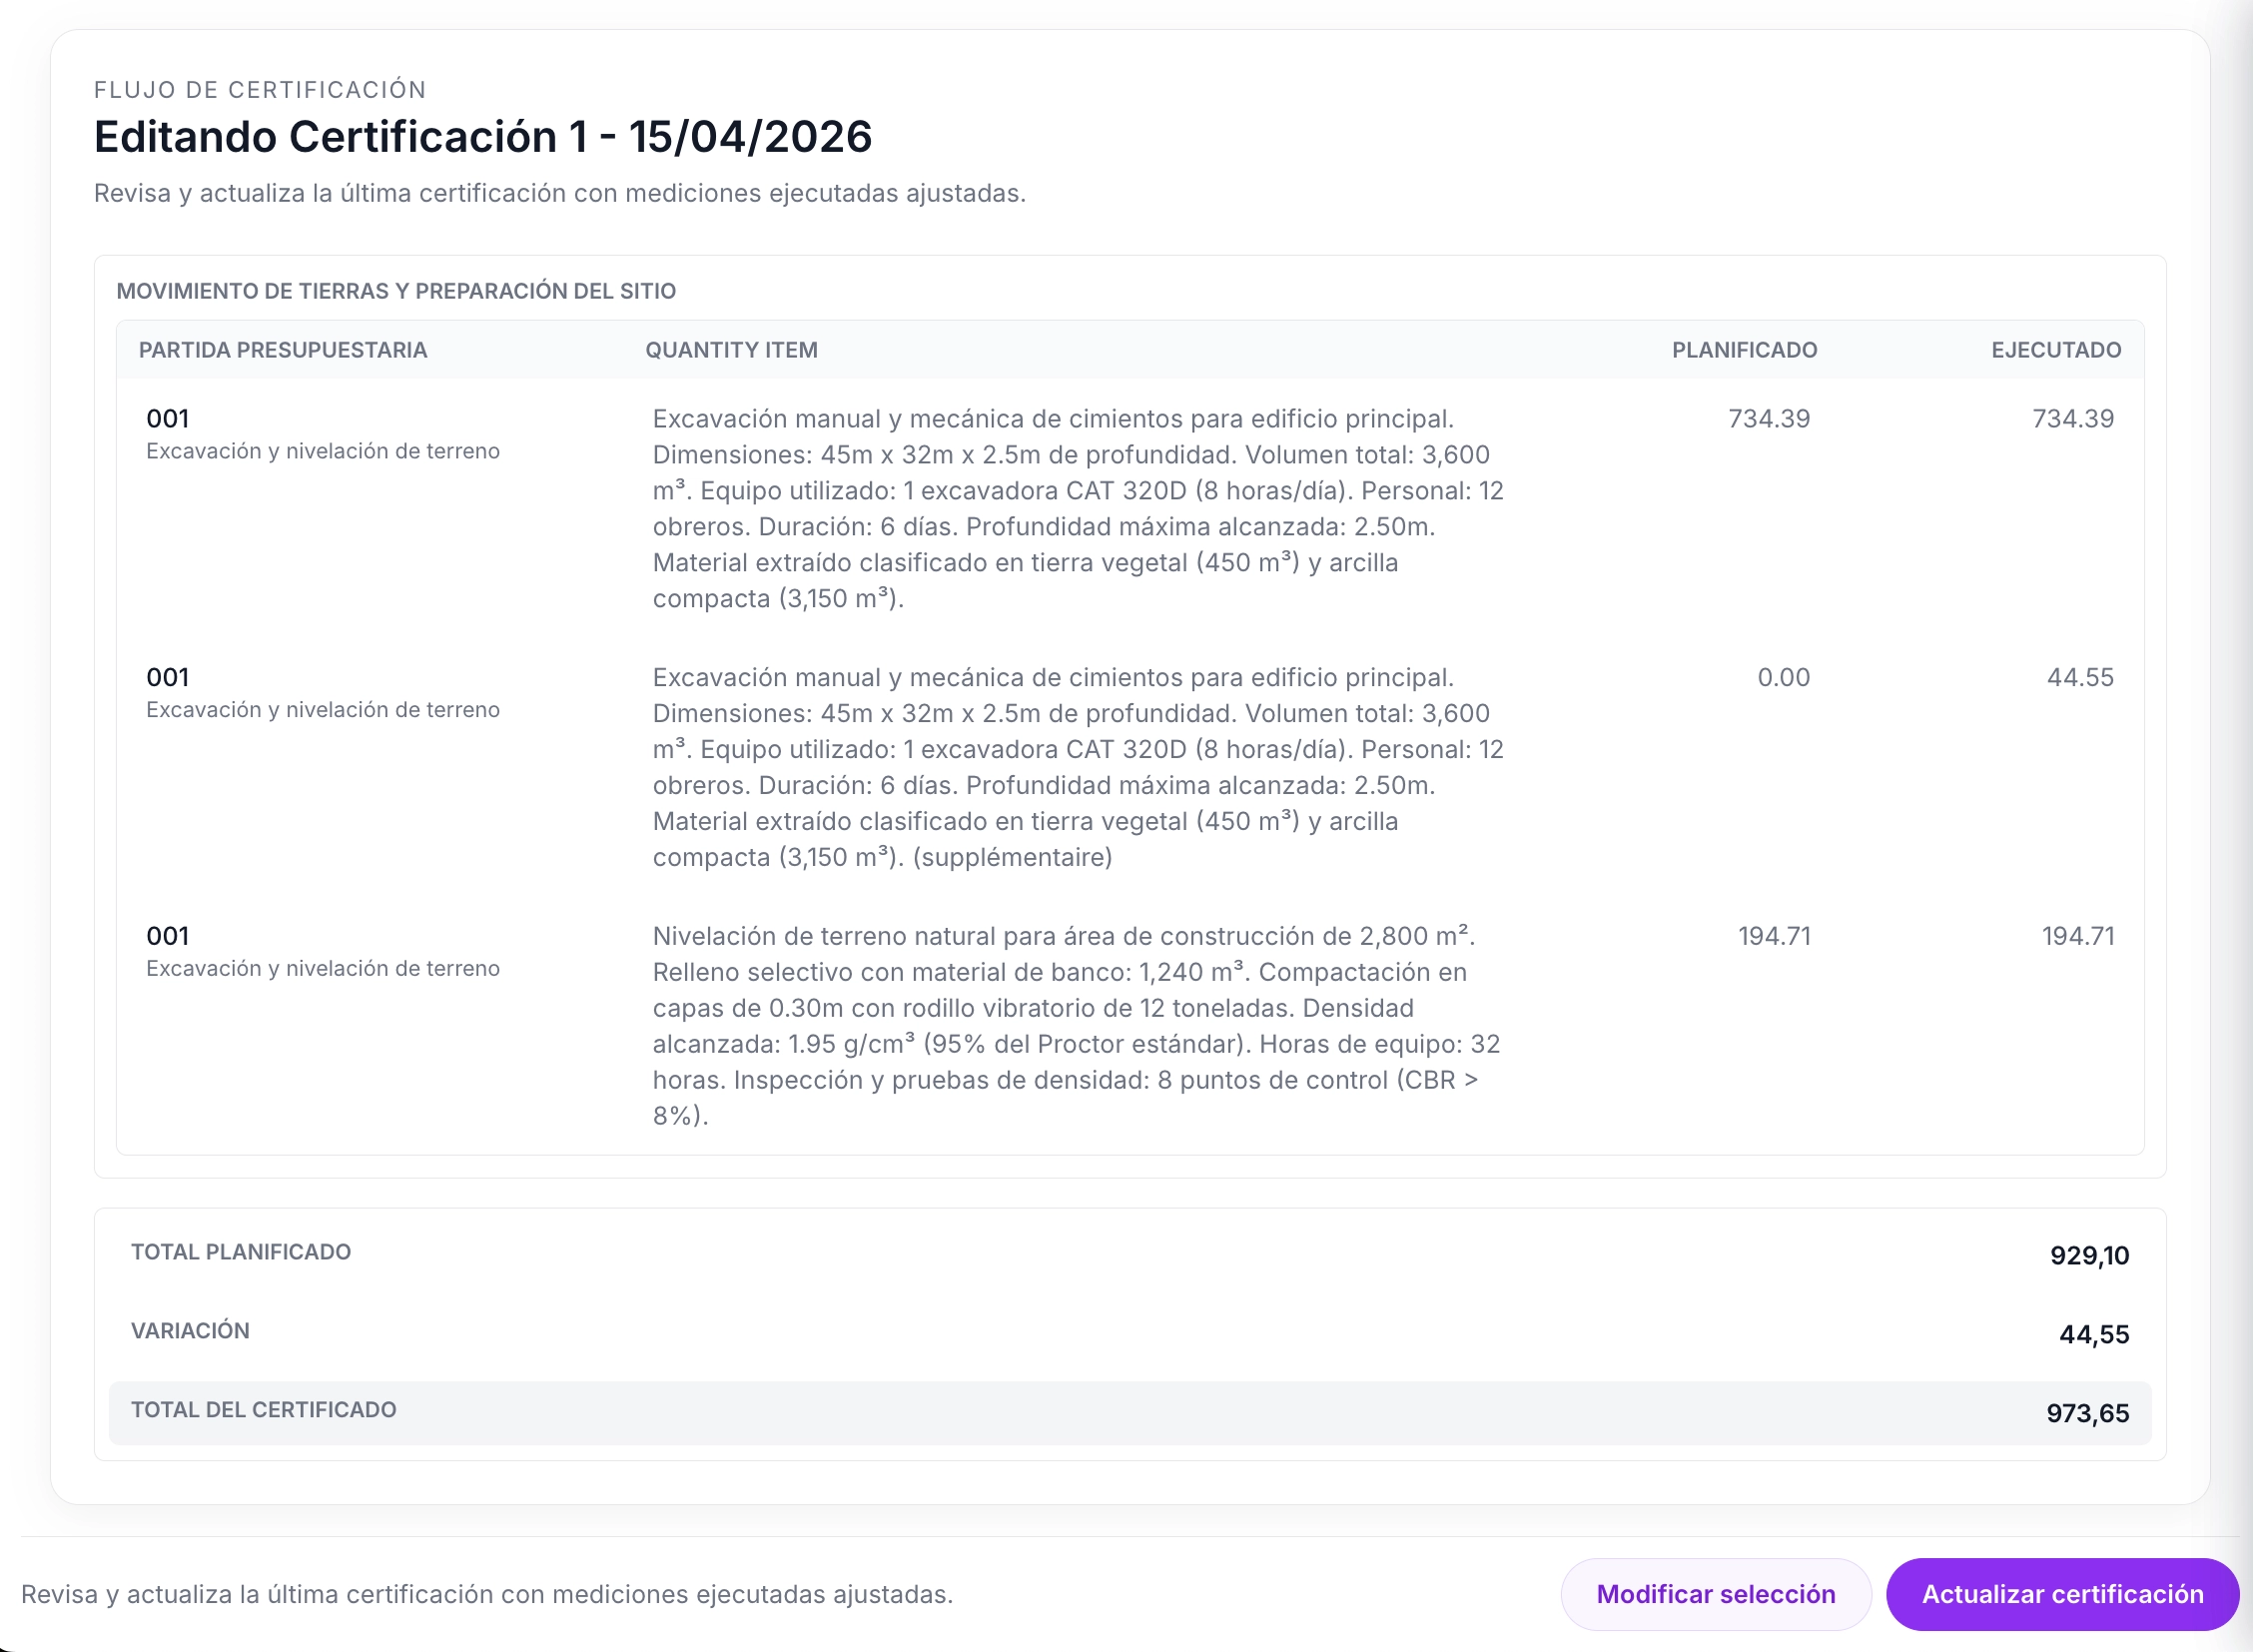Click the planned value 0.00
2253x1652 pixels.
point(1785,677)
